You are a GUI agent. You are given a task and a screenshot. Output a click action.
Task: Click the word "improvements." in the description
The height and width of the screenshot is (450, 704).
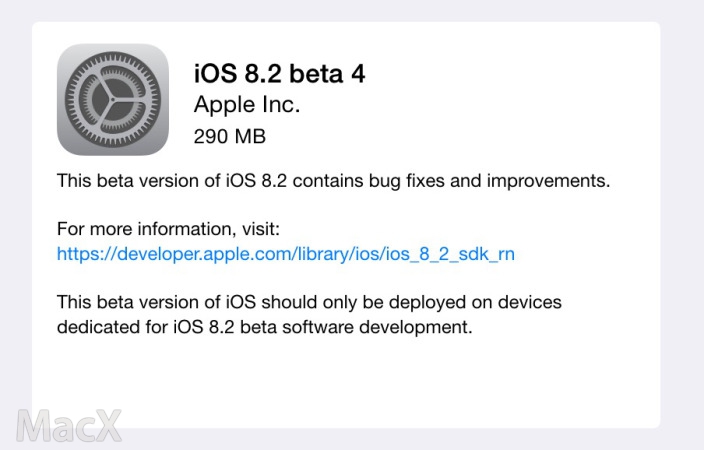click(x=561, y=183)
